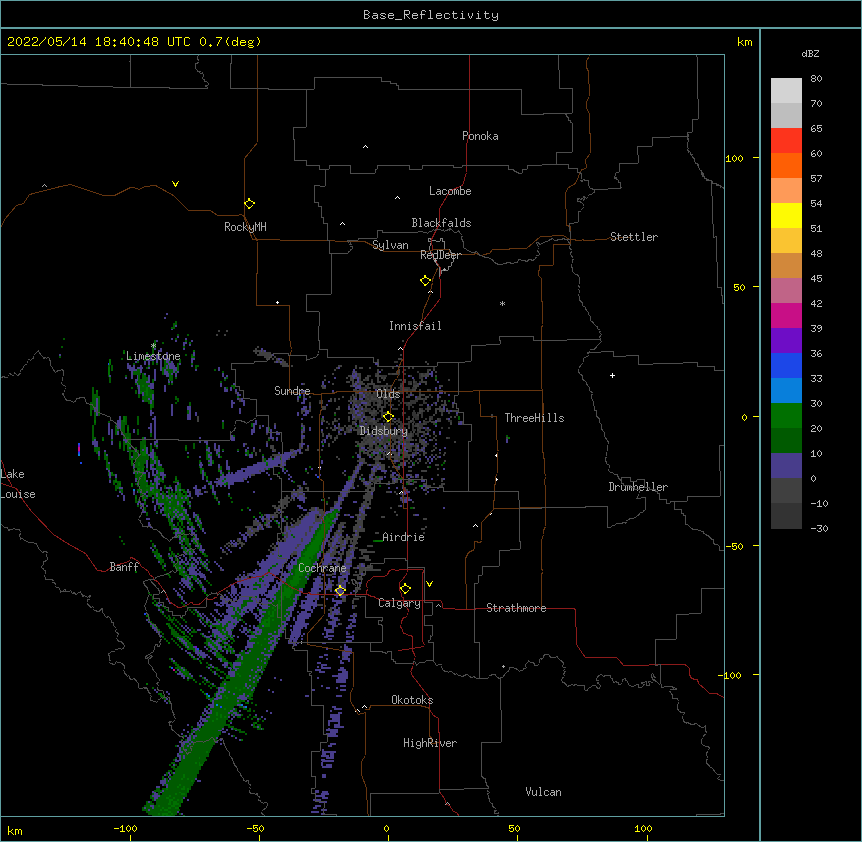Click the Airdrie city label
Image resolution: width=862 pixels, height=842 pixels.
(x=404, y=537)
